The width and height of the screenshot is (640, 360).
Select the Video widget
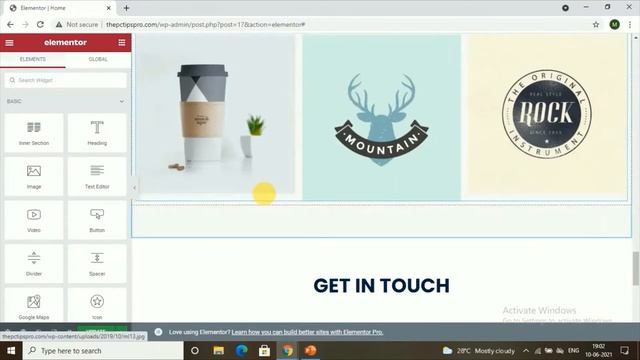(34, 220)
